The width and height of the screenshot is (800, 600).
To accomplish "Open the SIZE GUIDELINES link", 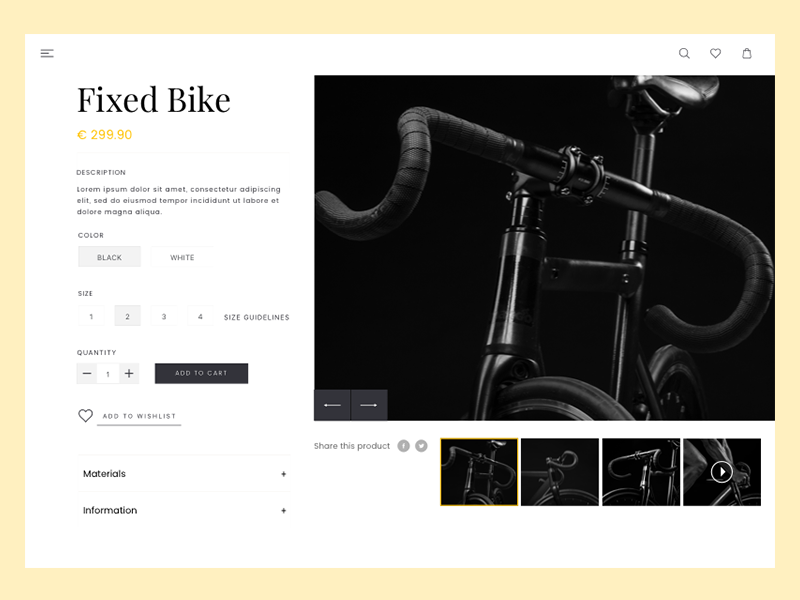I will coord(257,317).
